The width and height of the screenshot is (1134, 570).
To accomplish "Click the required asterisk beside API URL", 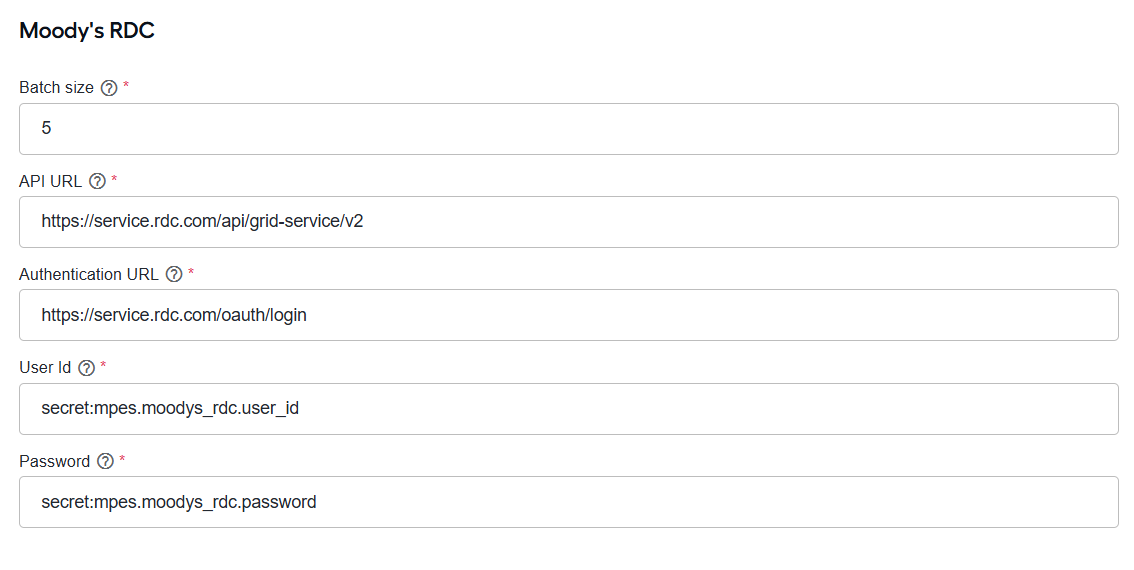I will [114, 179].
